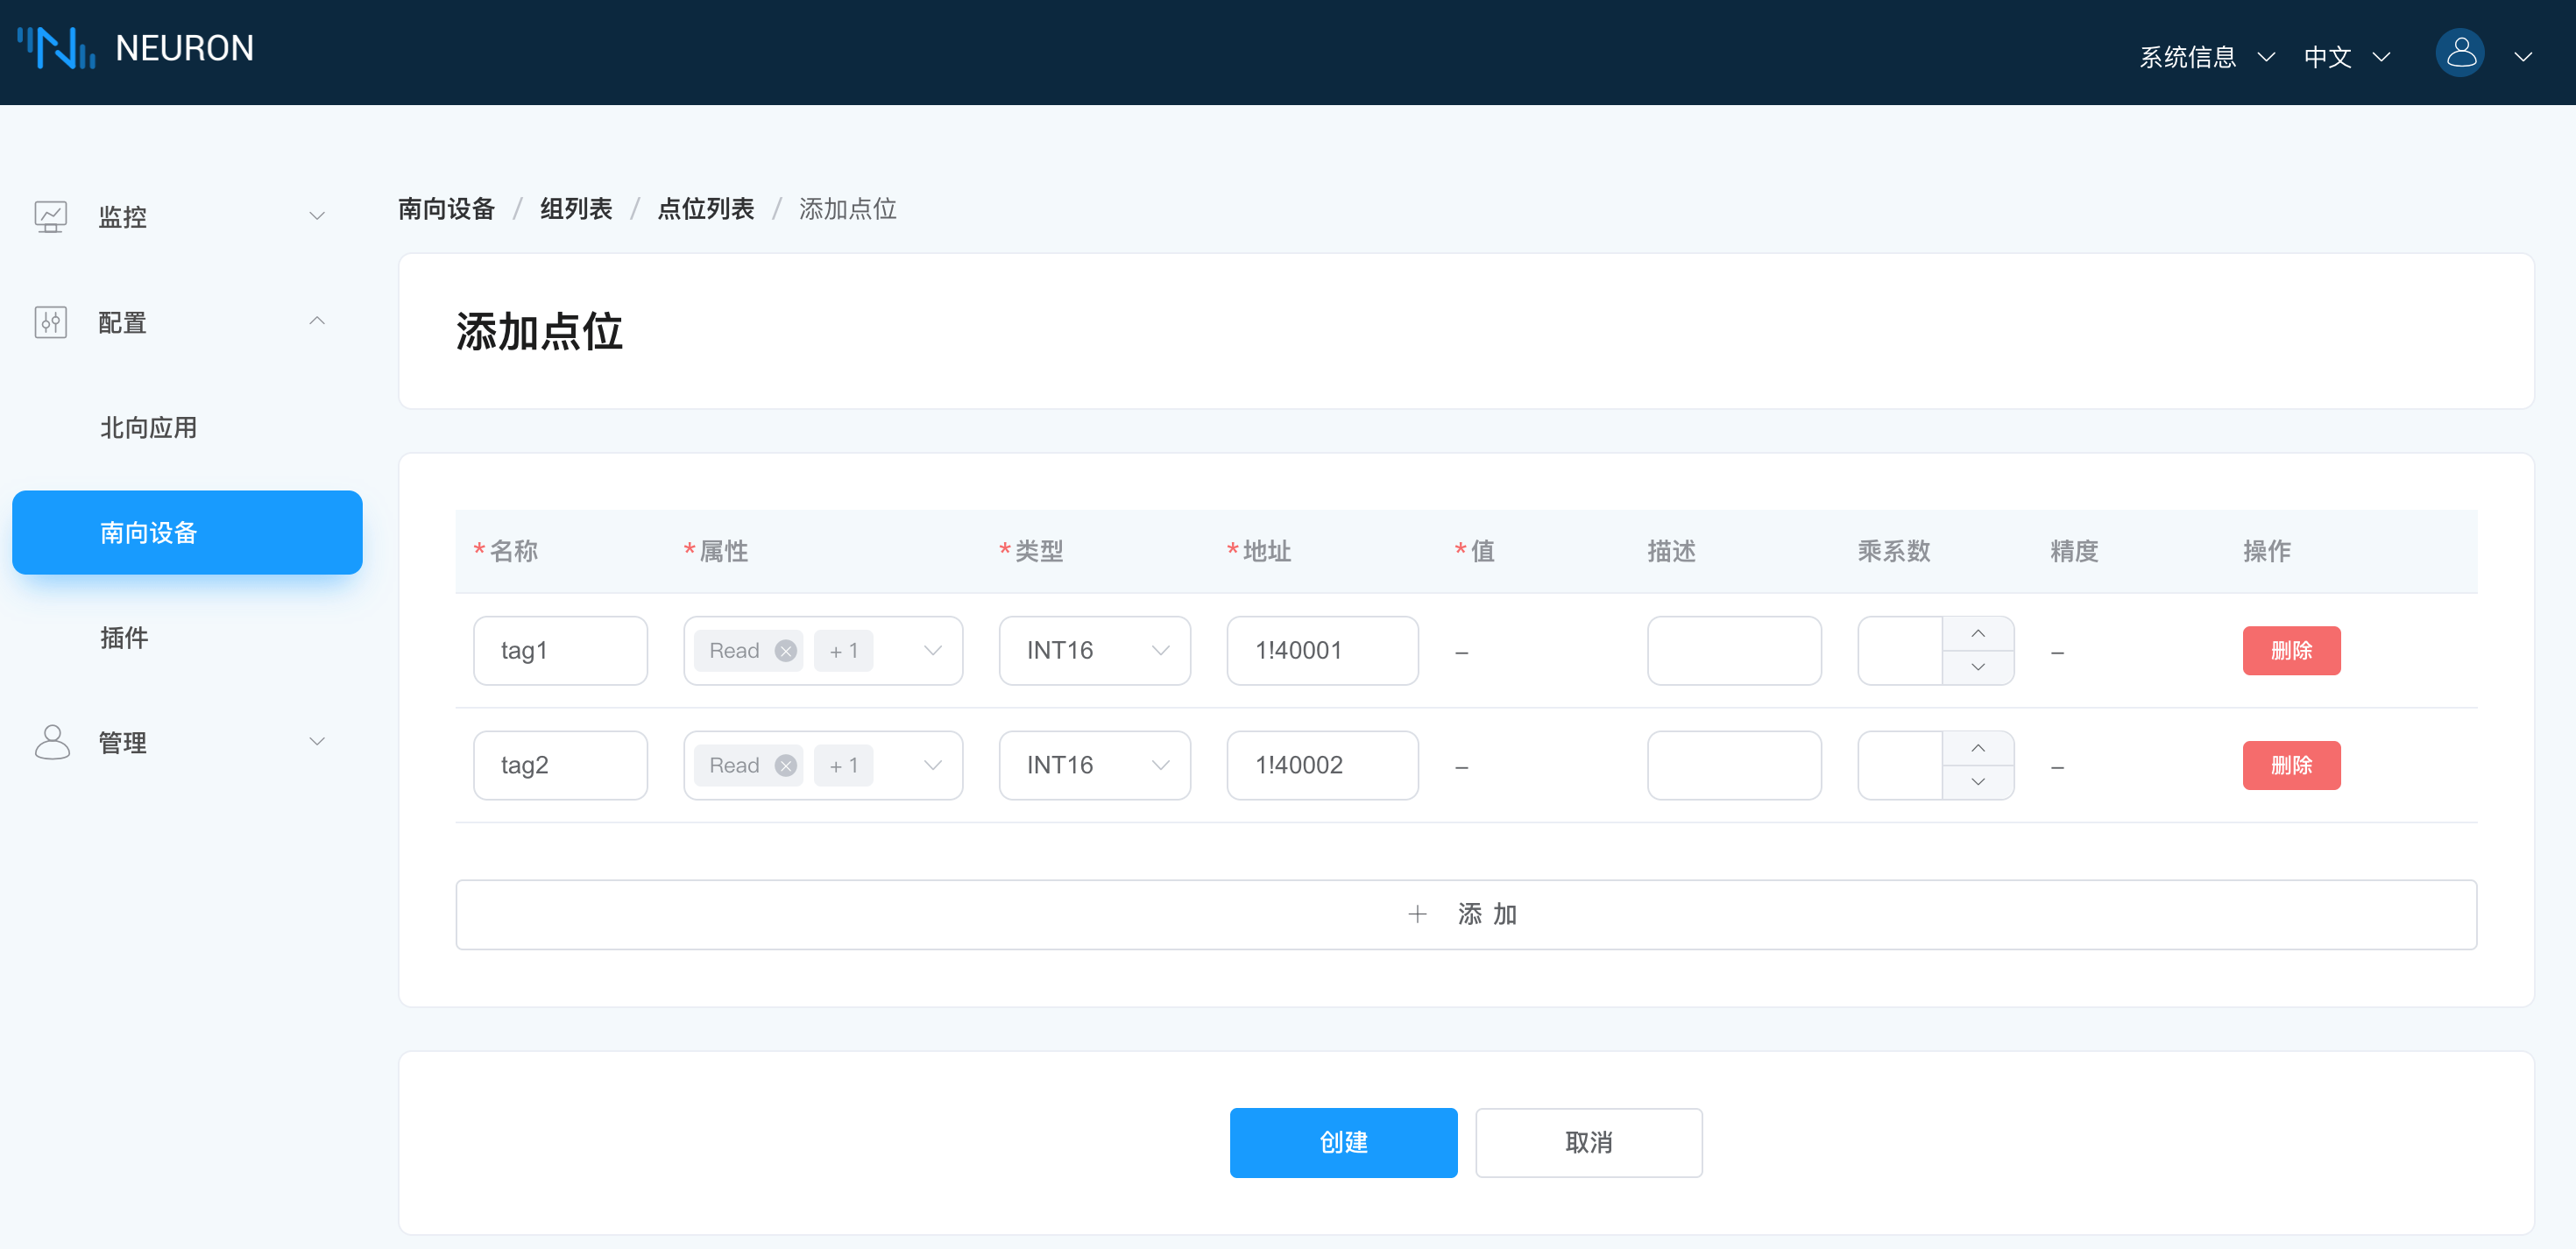Screen dimensions: 2576x1249
Task: Click the 监控 monitor icon in sidebar
Action: click(x=51, y=216)
